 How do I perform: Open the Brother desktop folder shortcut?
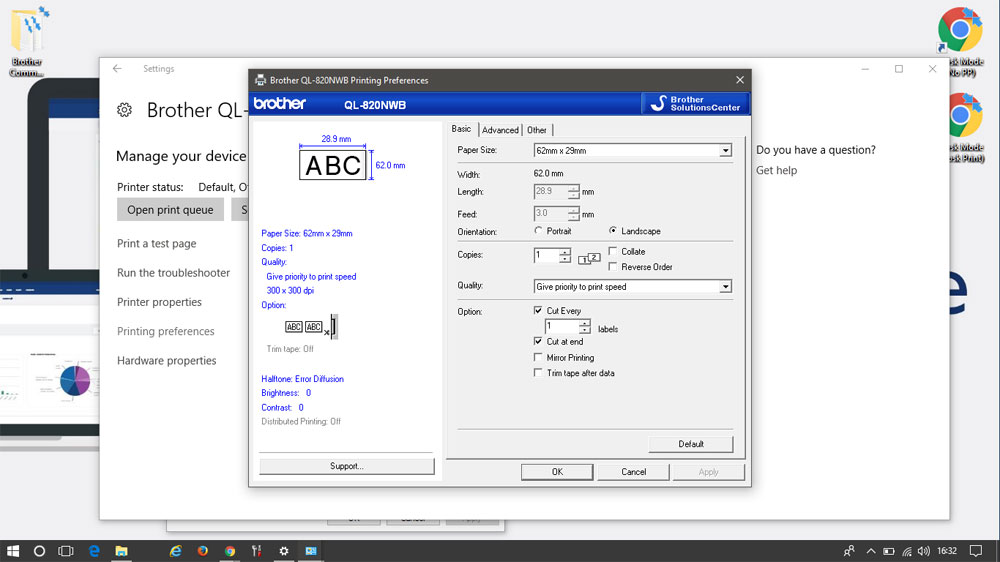27,41
